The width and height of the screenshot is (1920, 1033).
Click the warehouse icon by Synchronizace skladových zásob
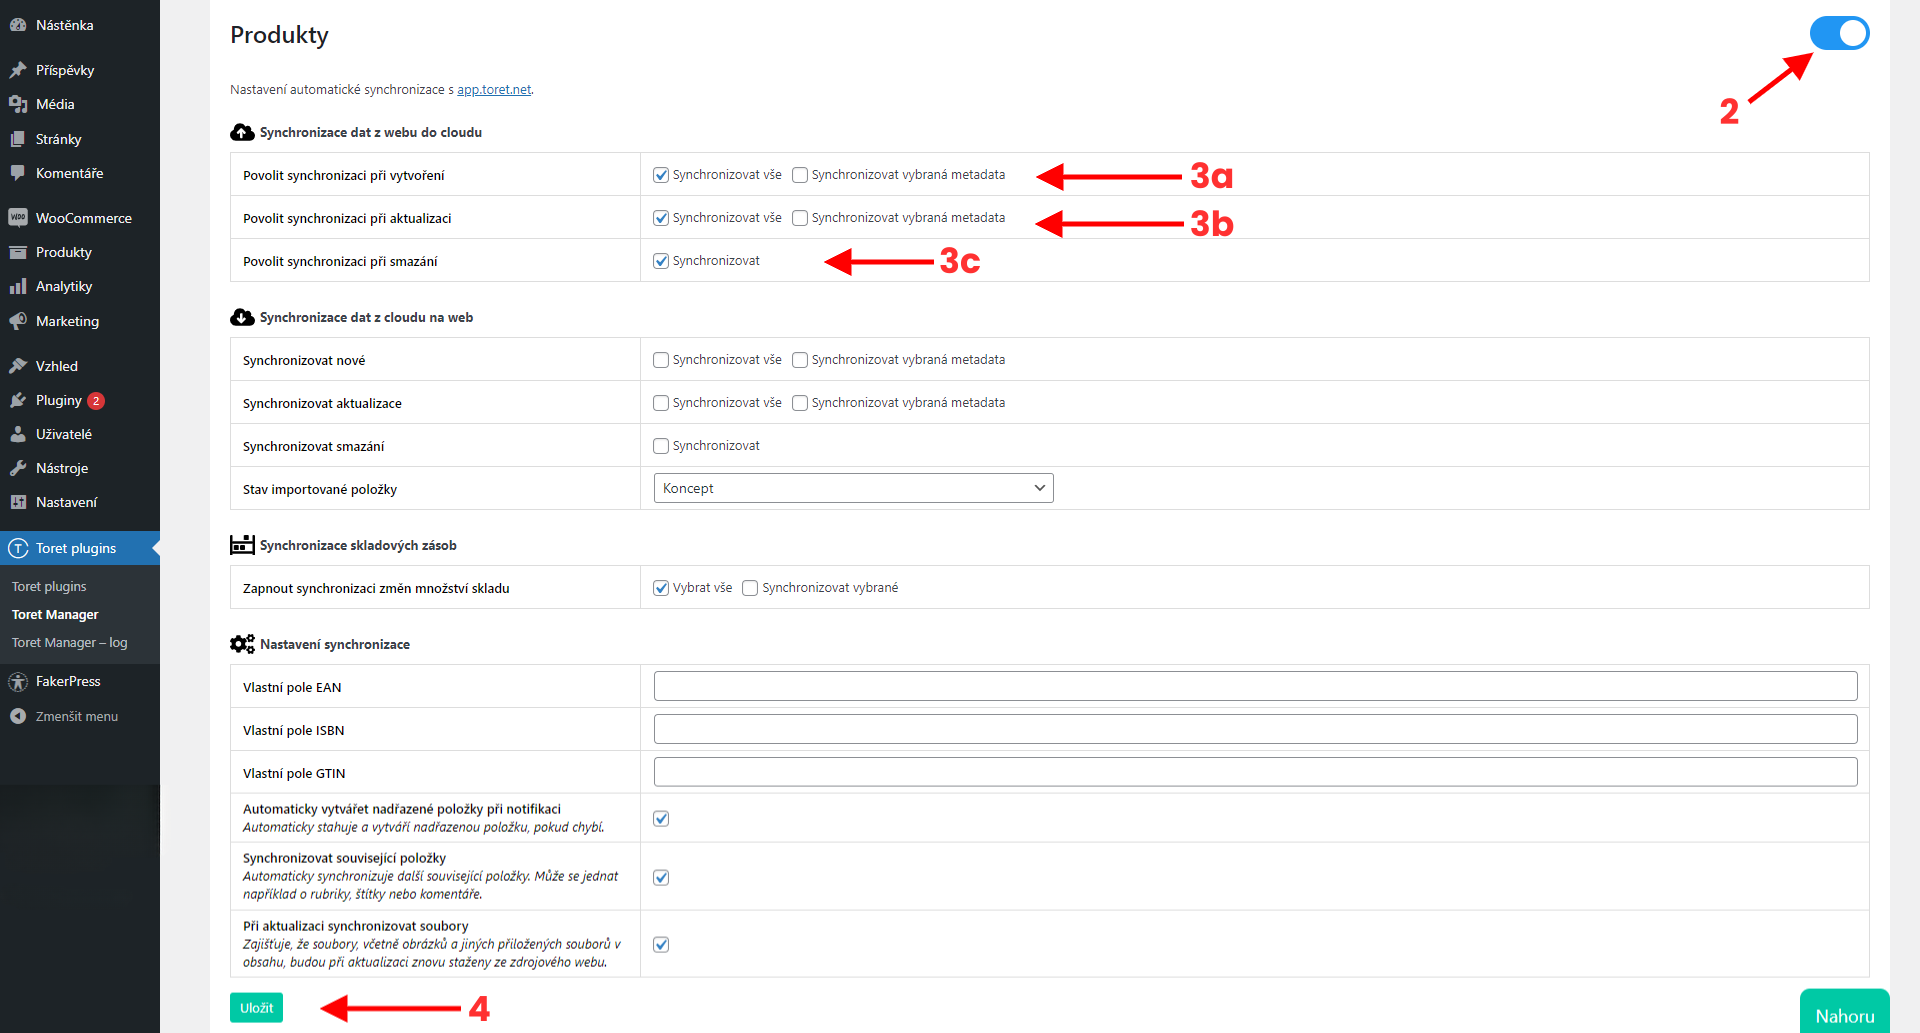(242, 545)
